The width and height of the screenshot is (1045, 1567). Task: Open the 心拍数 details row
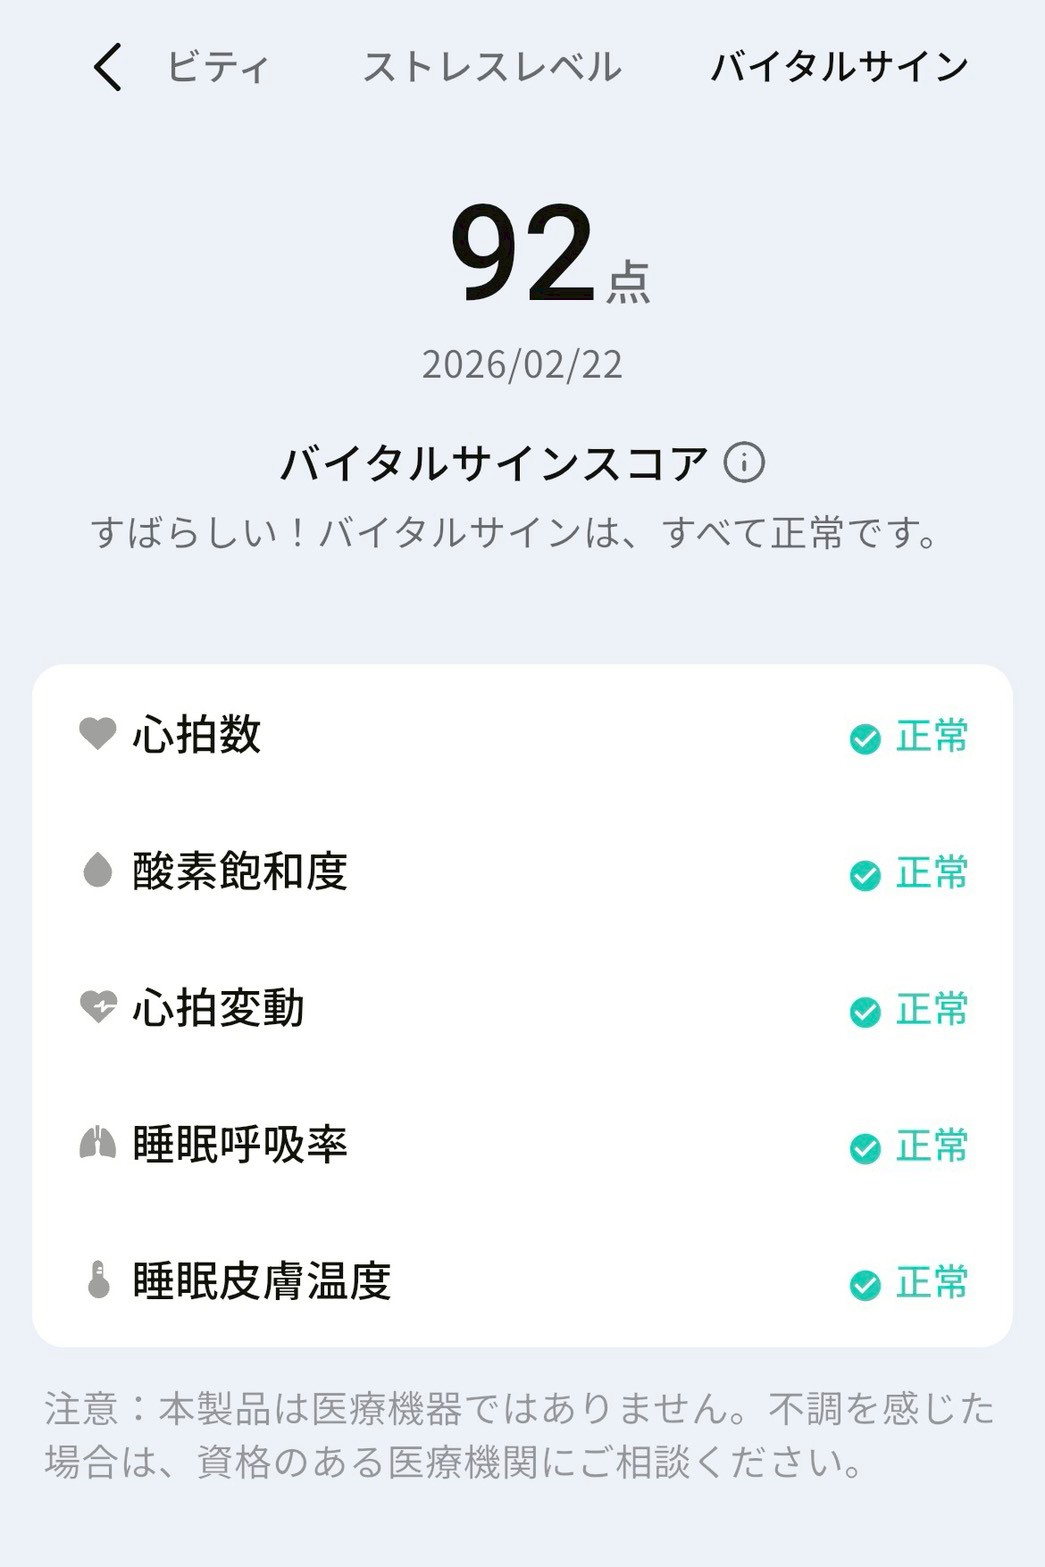point(522,736)
